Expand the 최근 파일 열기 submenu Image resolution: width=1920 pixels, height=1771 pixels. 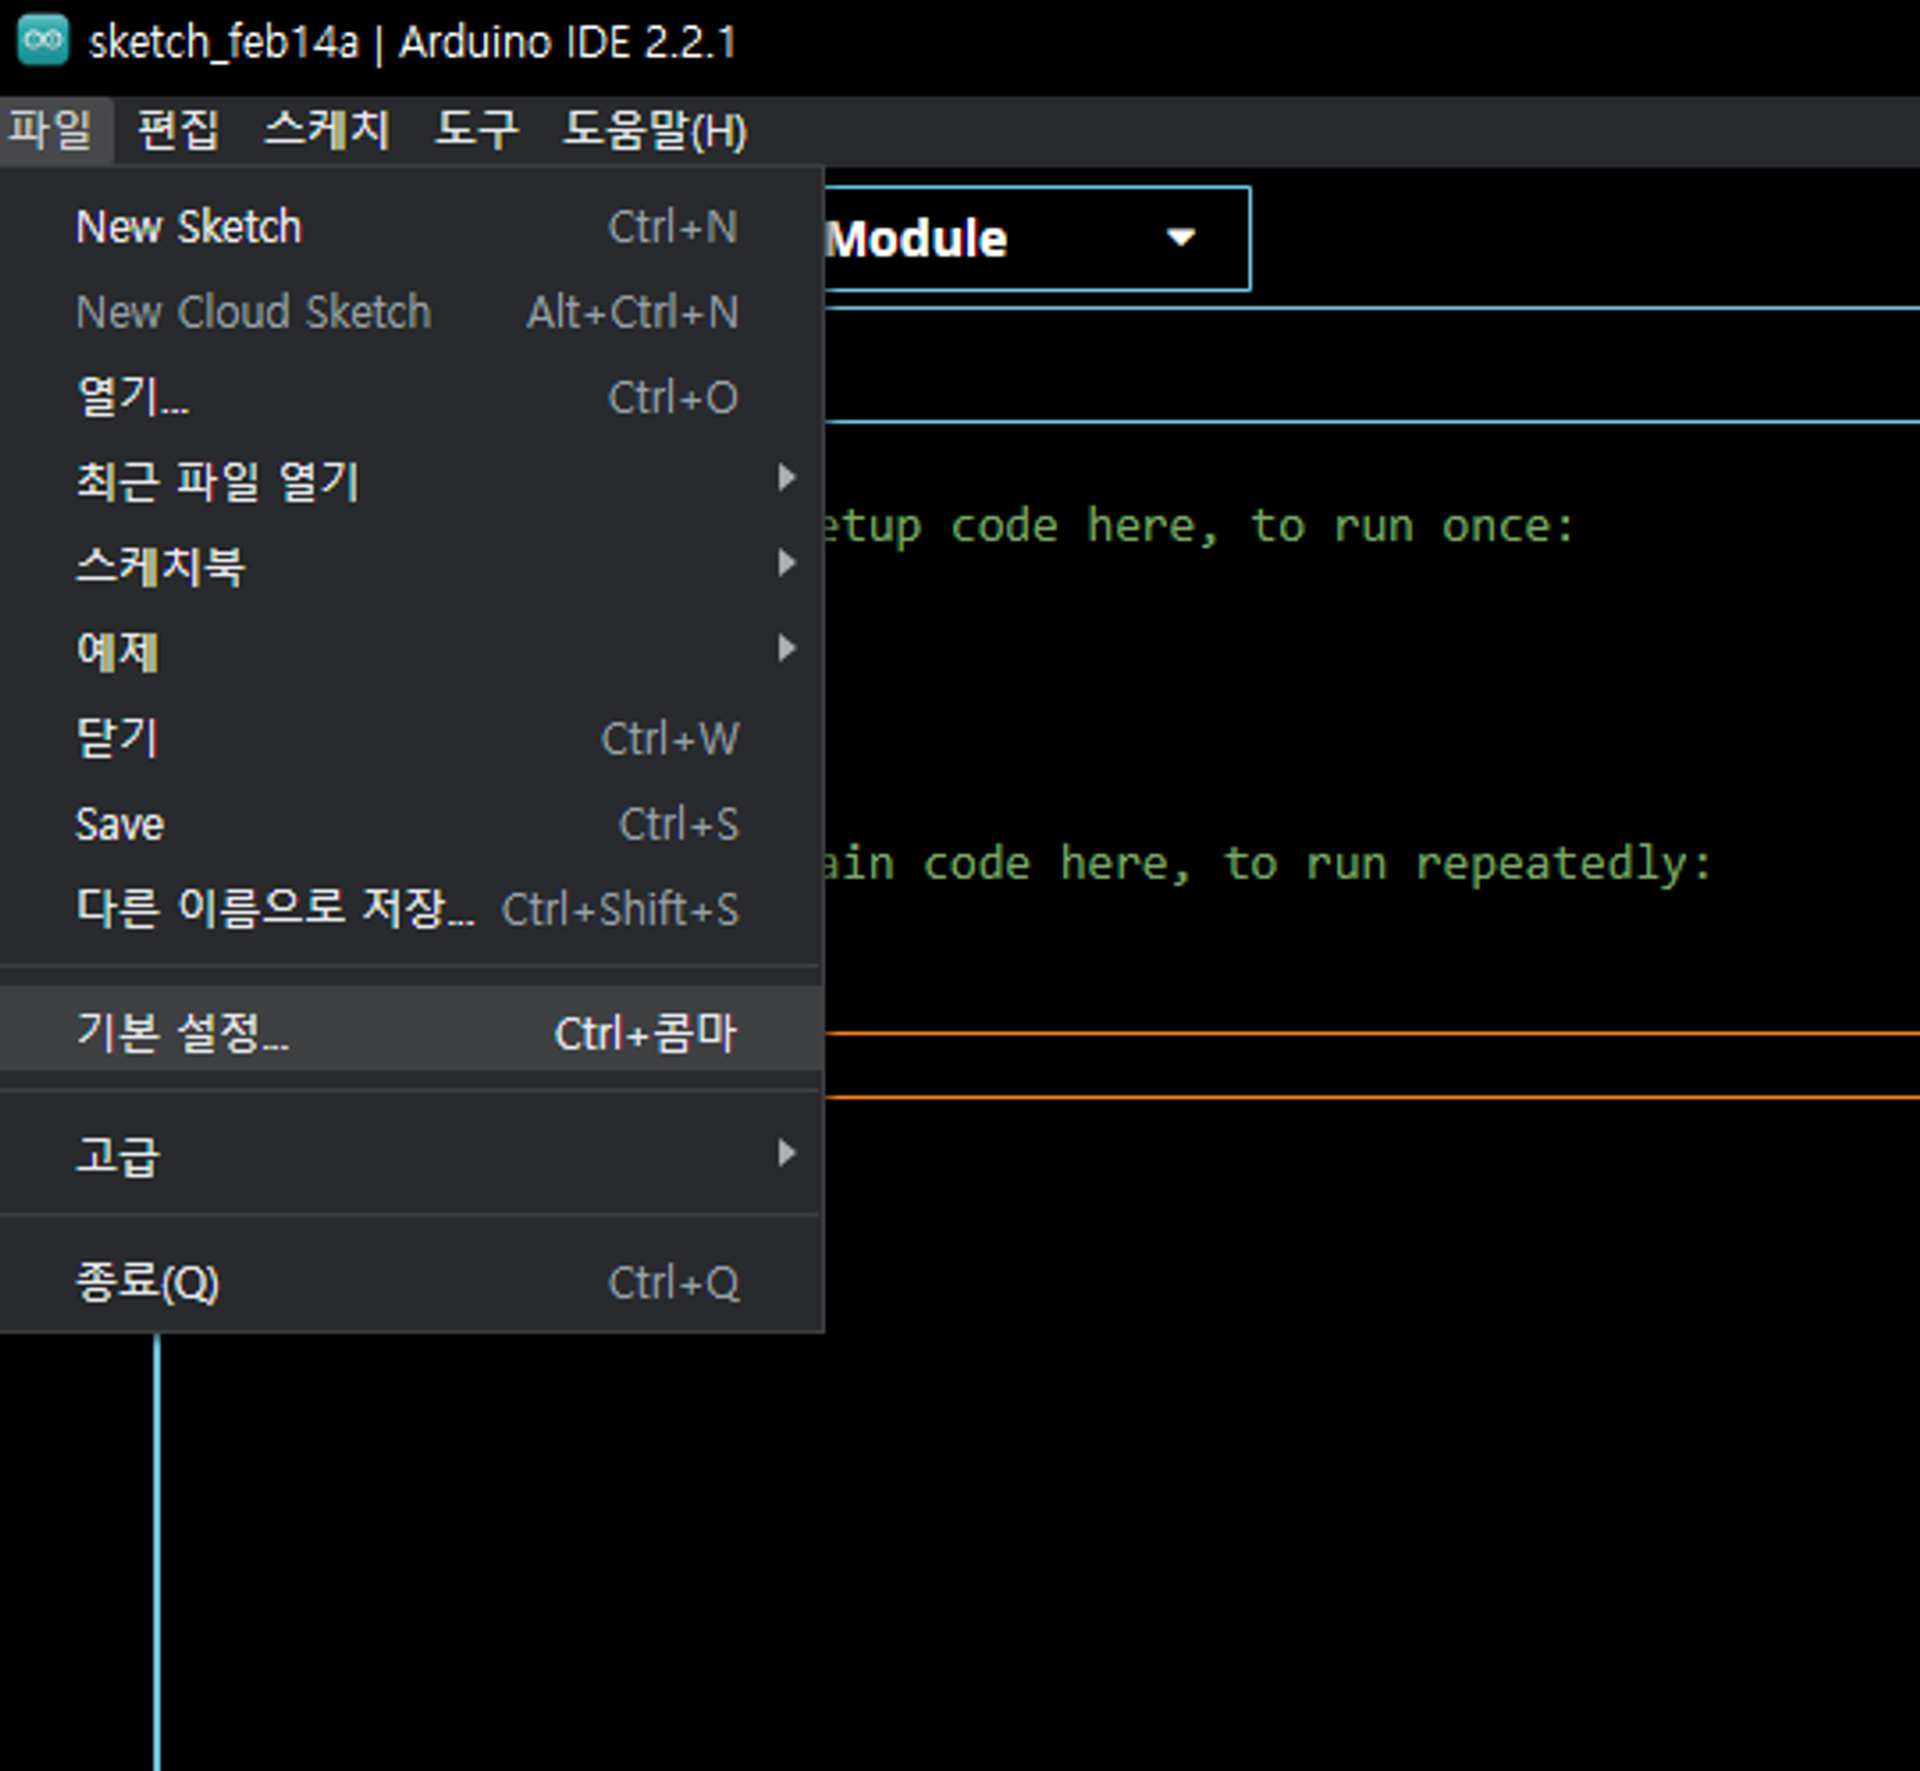[218, 482]
